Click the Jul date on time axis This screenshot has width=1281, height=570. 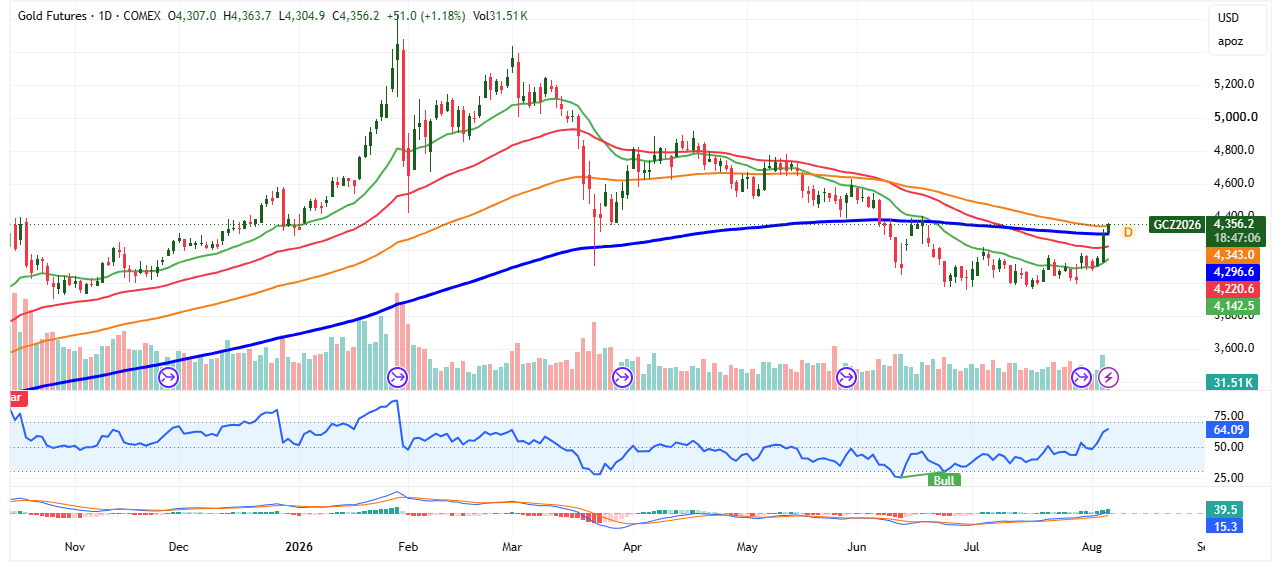click(971, 547)
